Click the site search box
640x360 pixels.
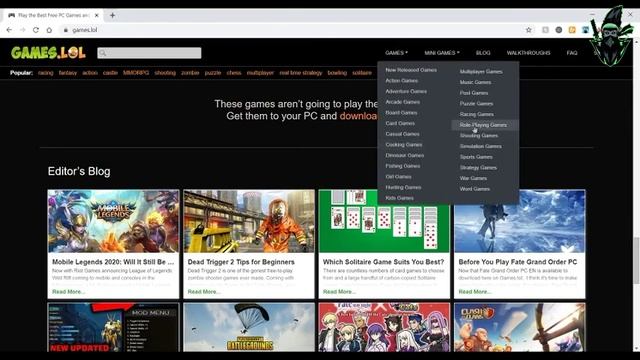coord(149,53)
